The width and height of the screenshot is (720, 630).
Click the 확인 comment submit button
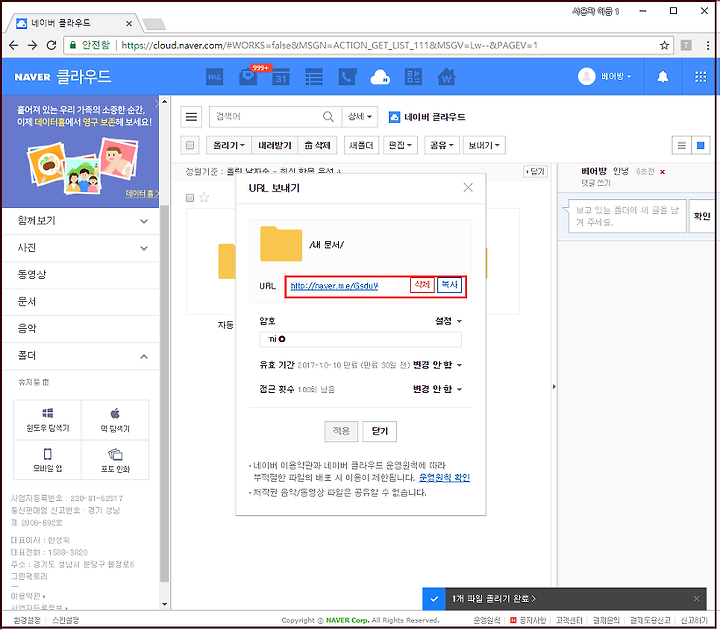point(701,216)
